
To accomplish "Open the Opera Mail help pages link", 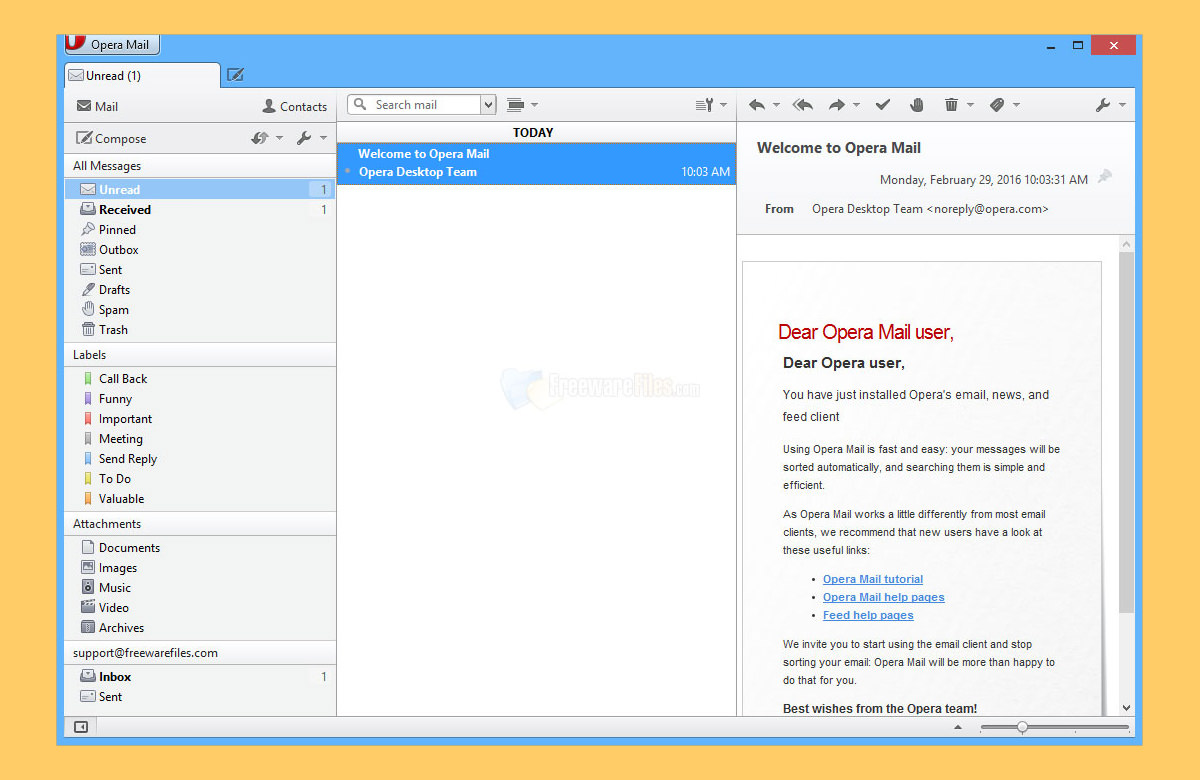I will tap(884, 597).
